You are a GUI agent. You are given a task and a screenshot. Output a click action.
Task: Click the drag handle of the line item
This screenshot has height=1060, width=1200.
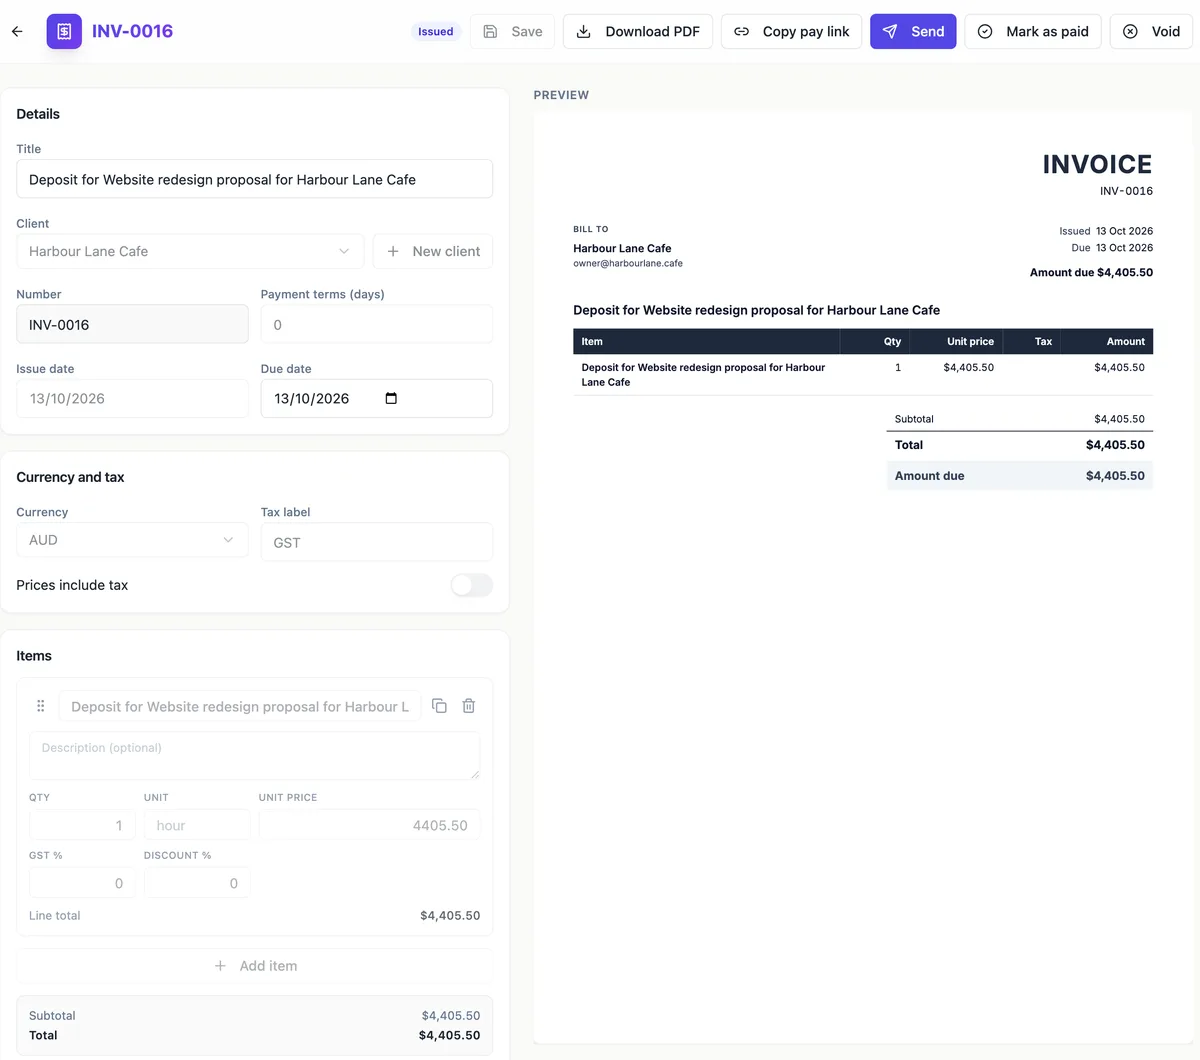pyautogui.click(x=41, y=706)
